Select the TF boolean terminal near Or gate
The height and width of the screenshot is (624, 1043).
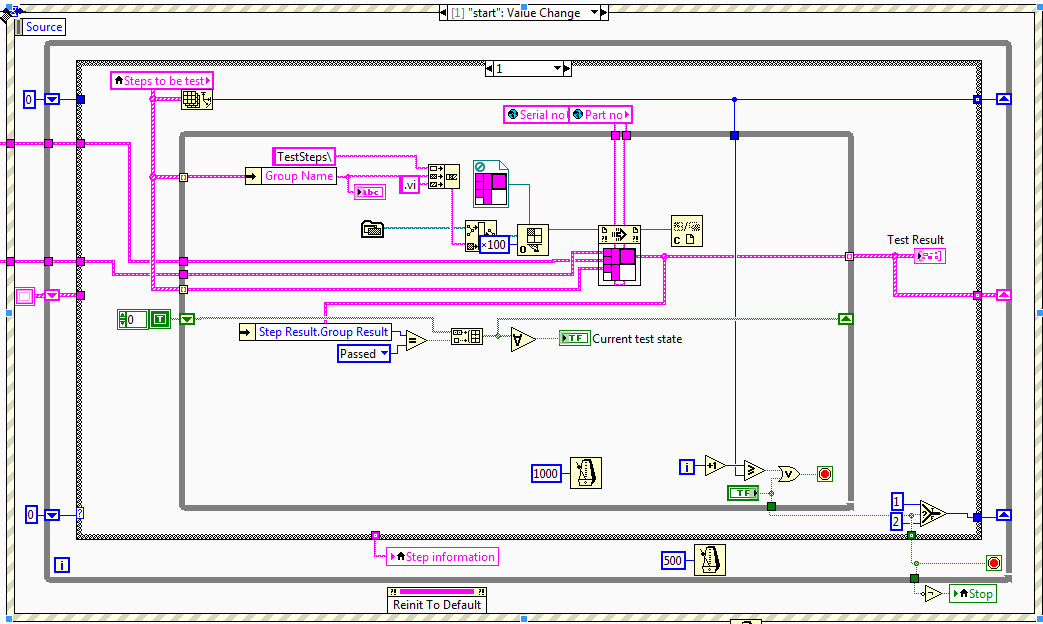coord(743,493)
